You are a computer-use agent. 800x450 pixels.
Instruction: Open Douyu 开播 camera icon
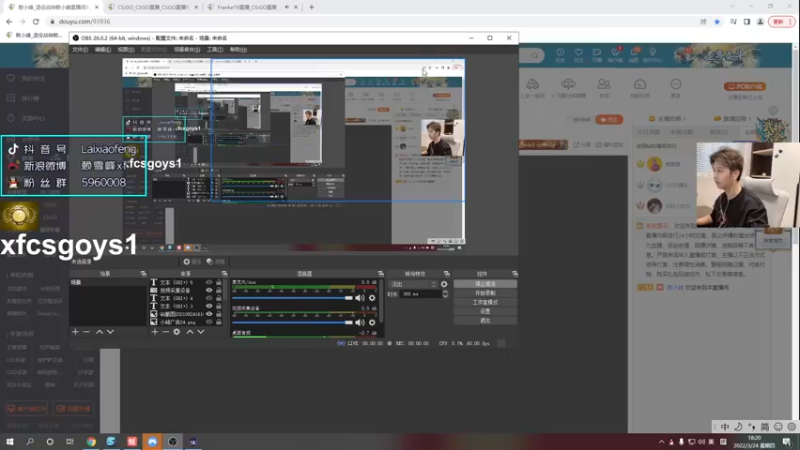[x=596, y=53]
